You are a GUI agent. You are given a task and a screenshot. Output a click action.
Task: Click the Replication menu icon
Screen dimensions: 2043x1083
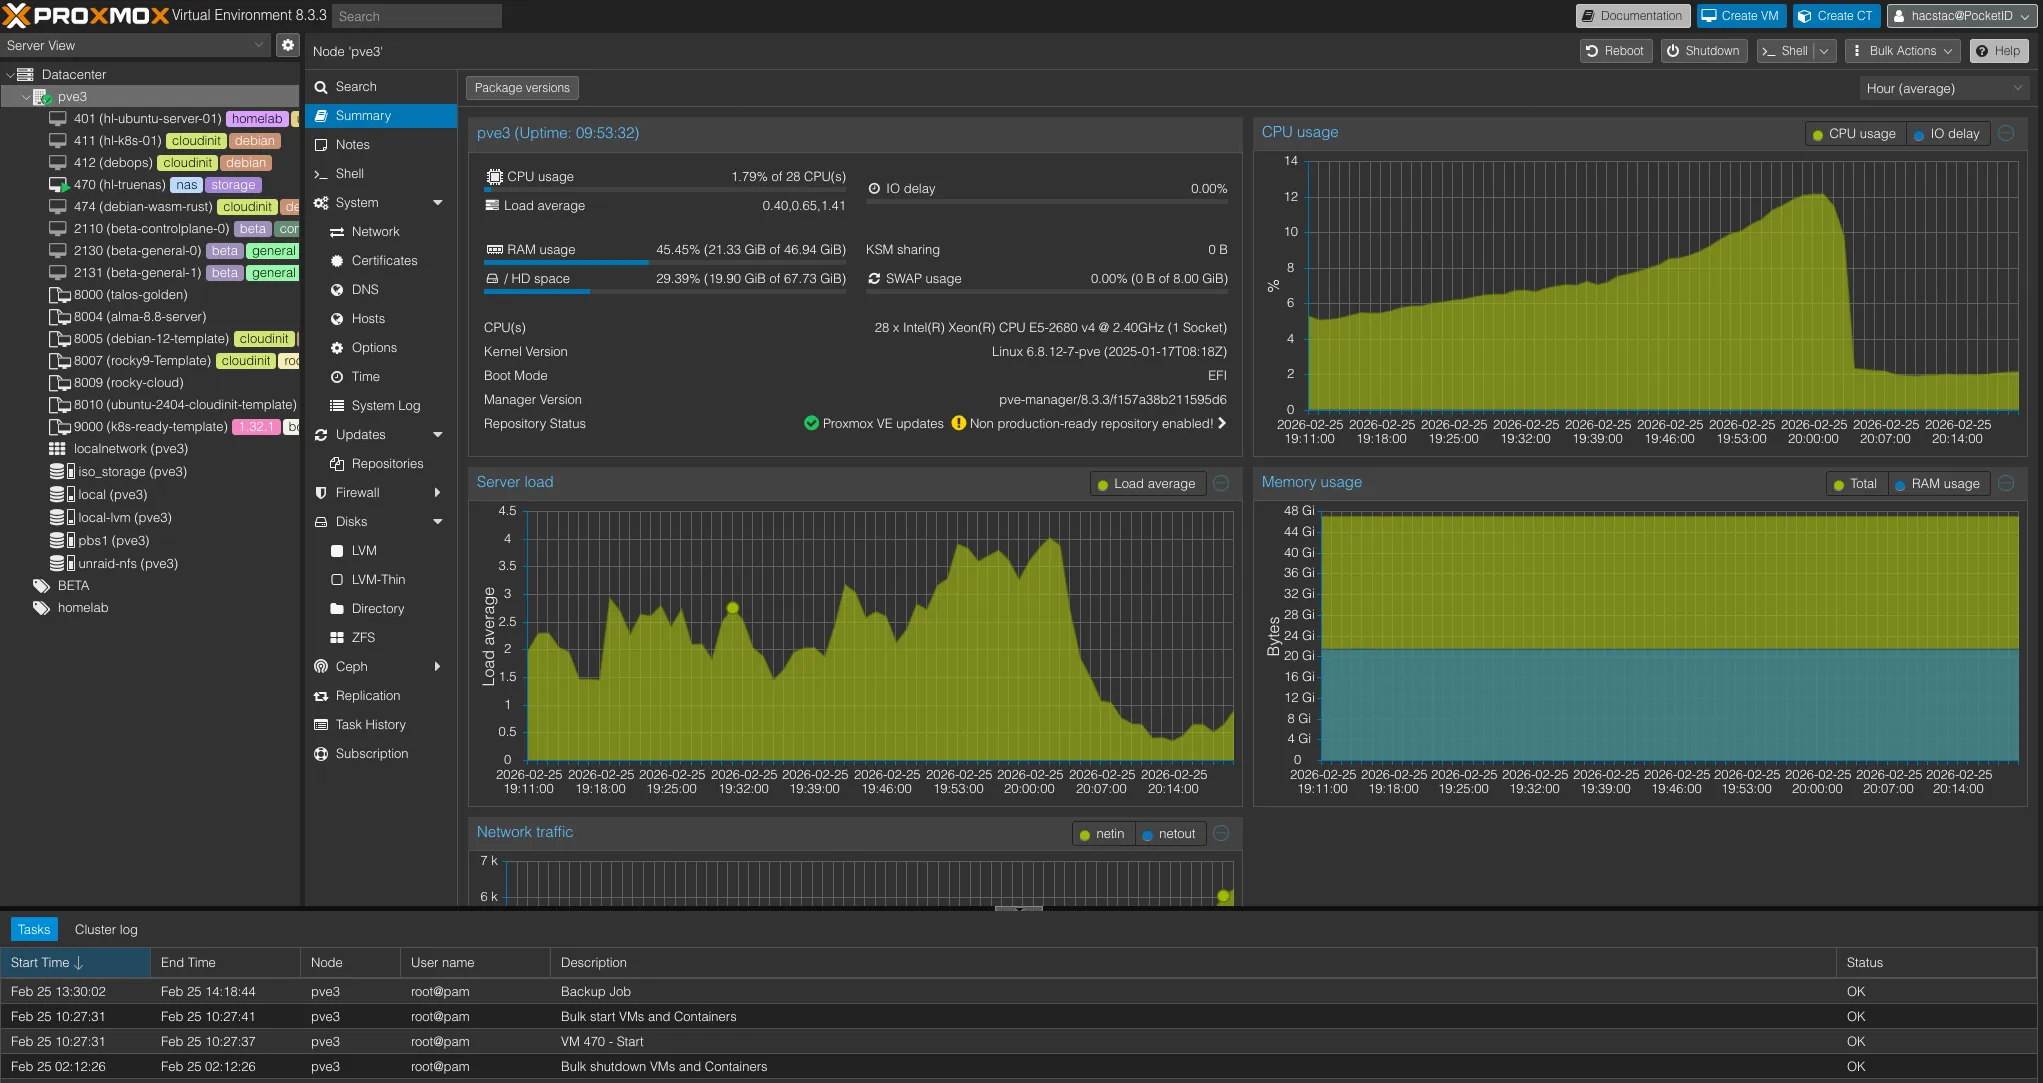[x=321, y=696]
